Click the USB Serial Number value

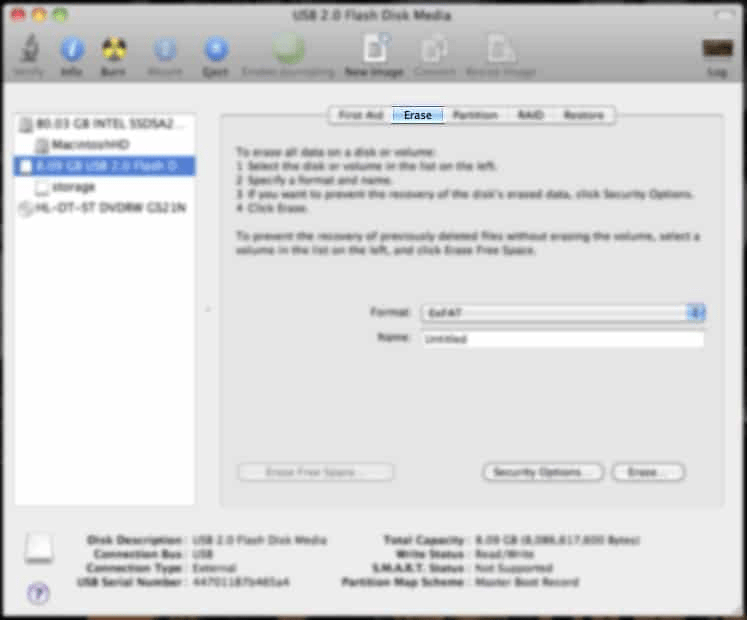[241, 582]
